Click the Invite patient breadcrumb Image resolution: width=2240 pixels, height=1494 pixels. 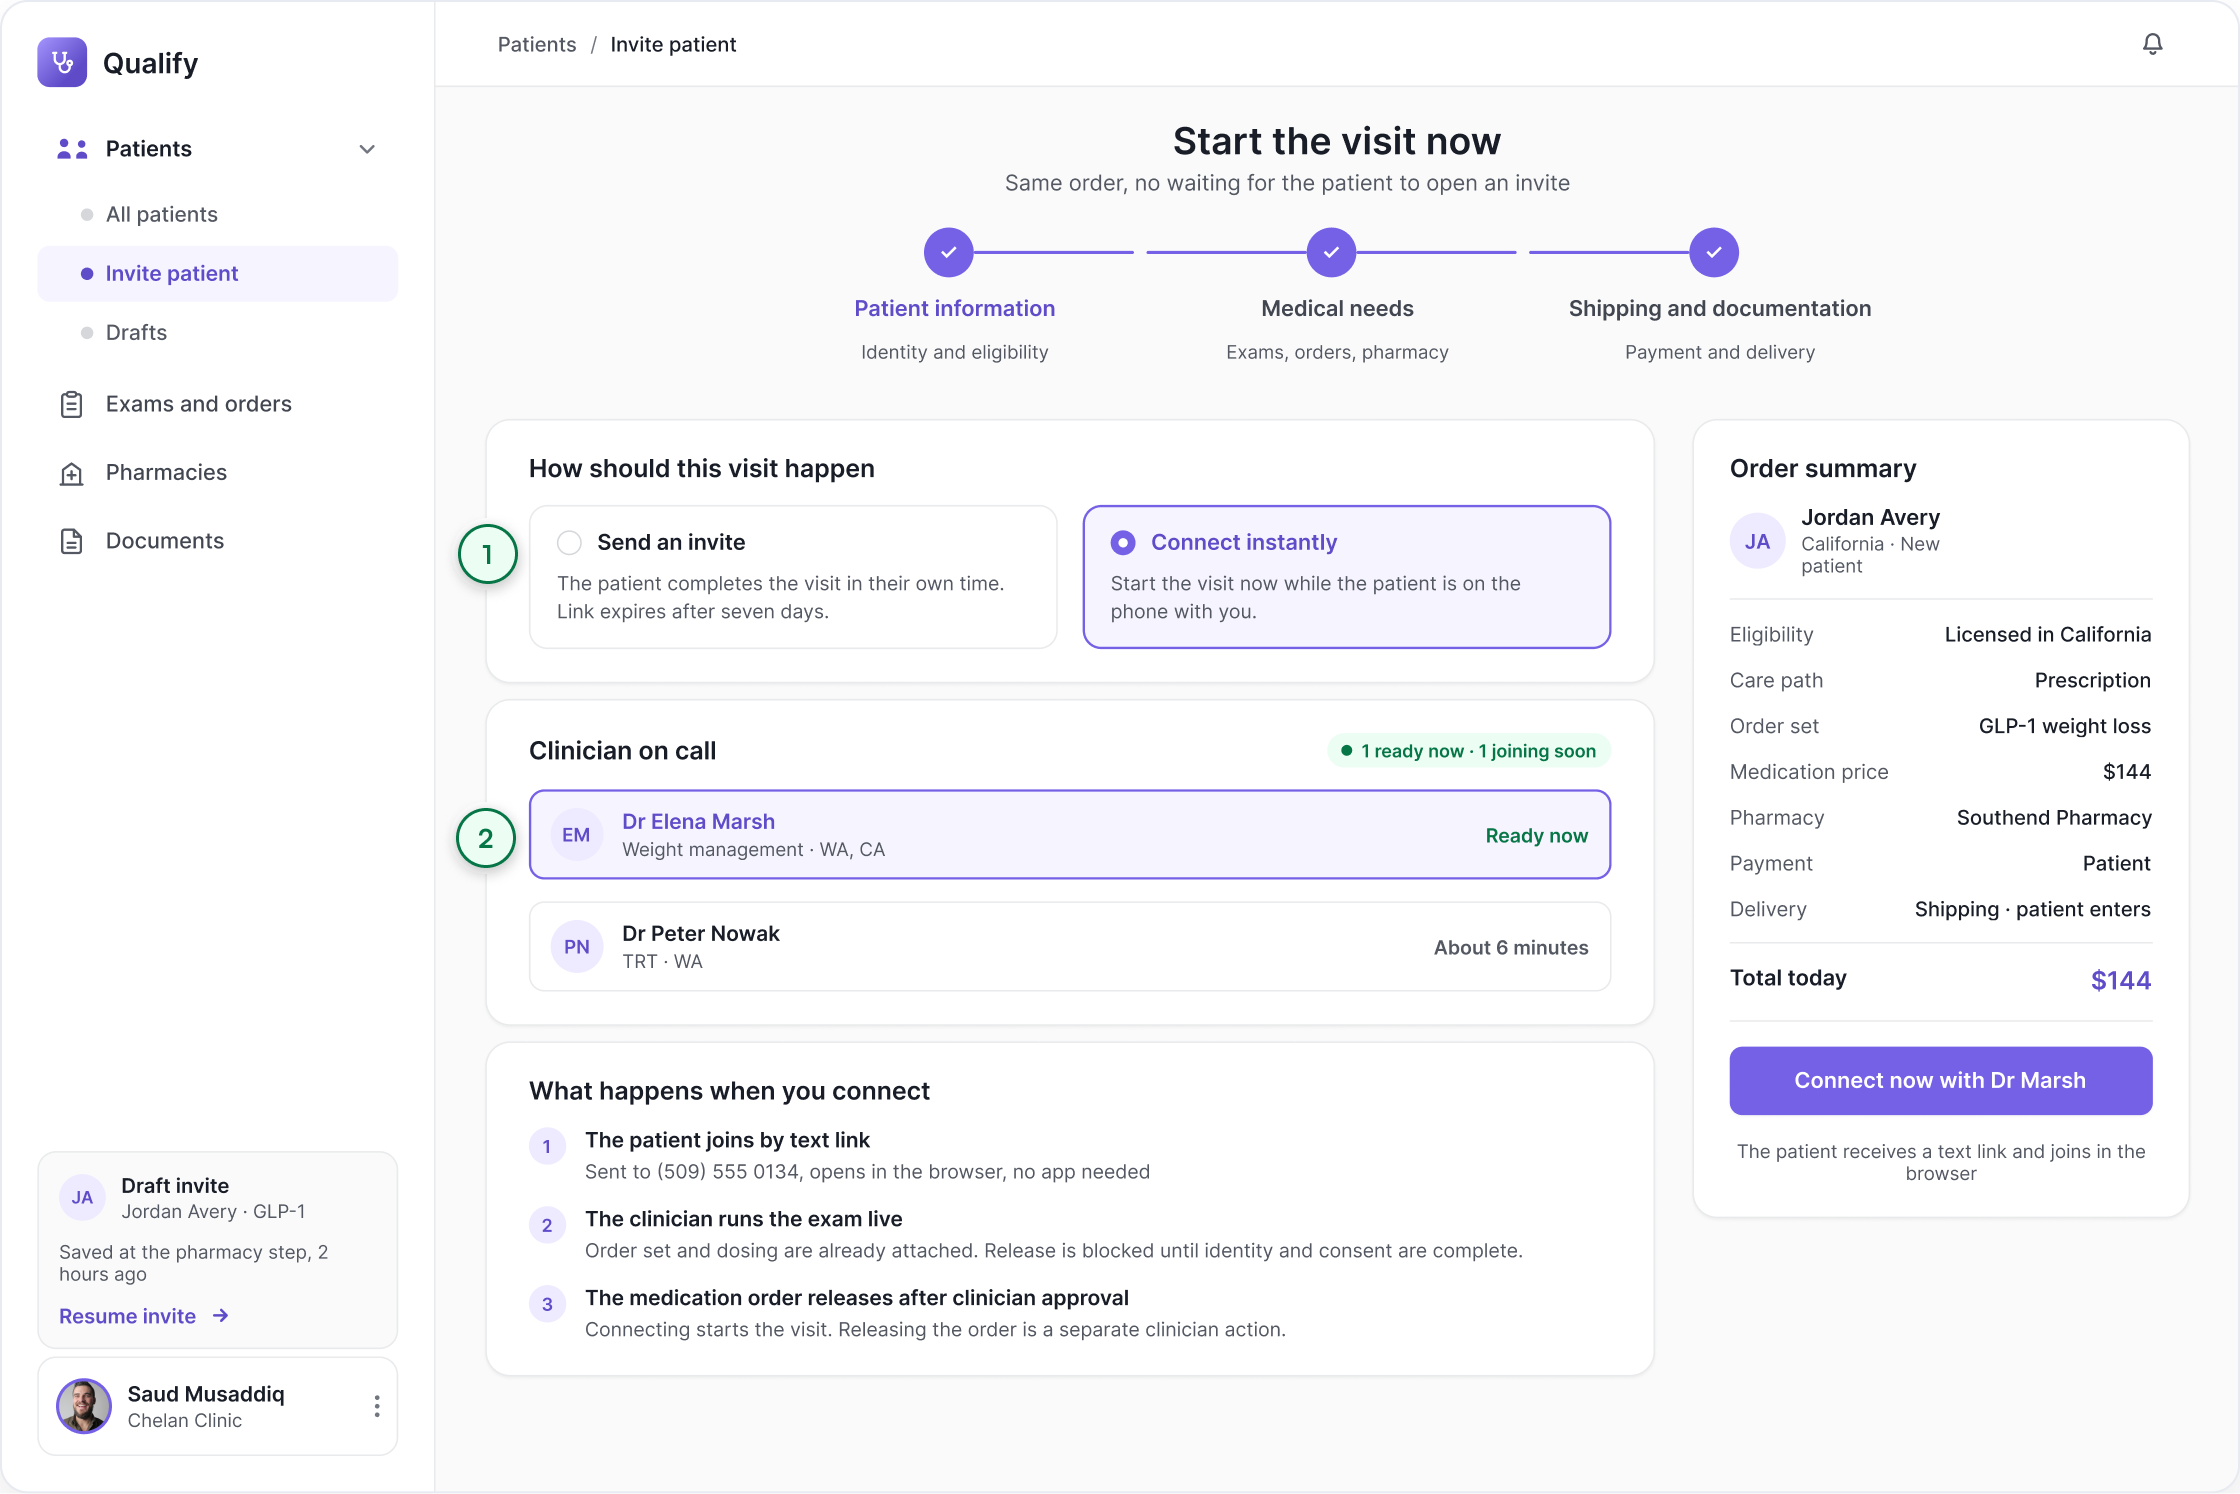[x=673, y=44]
